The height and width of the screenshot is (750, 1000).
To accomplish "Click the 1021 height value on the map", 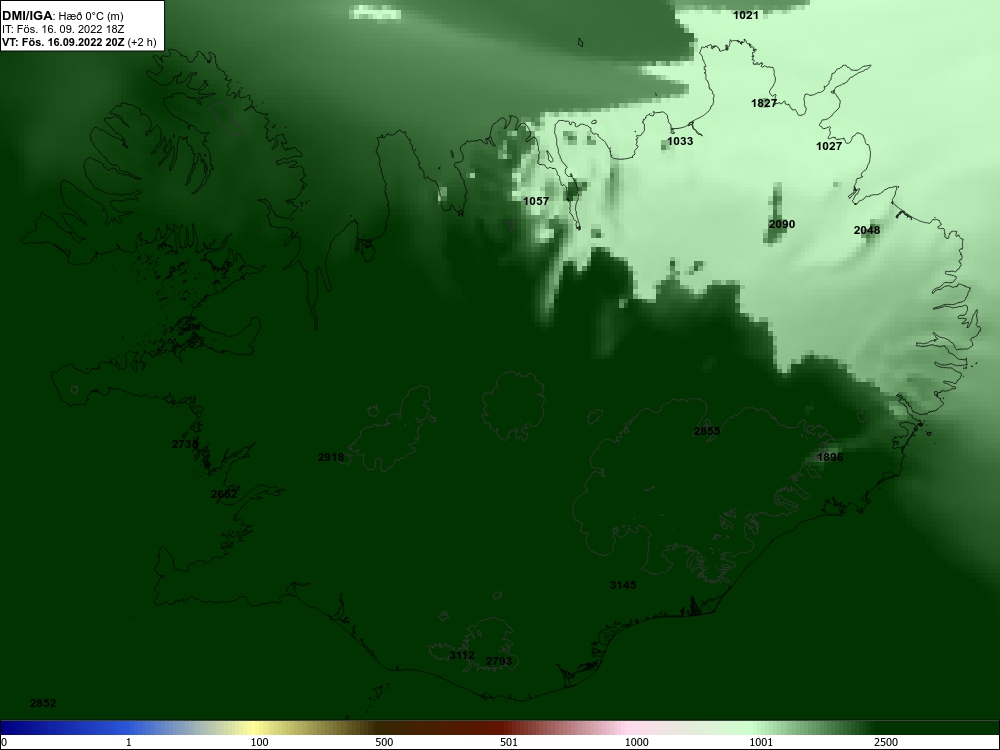I will click(746, 15).
